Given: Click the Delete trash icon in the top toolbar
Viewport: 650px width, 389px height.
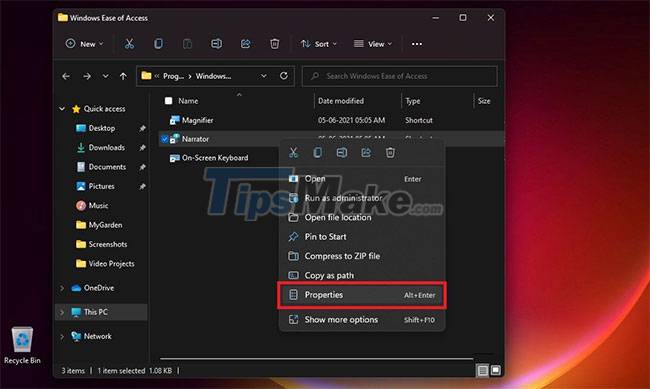Looking at the screenshot, I should 274,44.
